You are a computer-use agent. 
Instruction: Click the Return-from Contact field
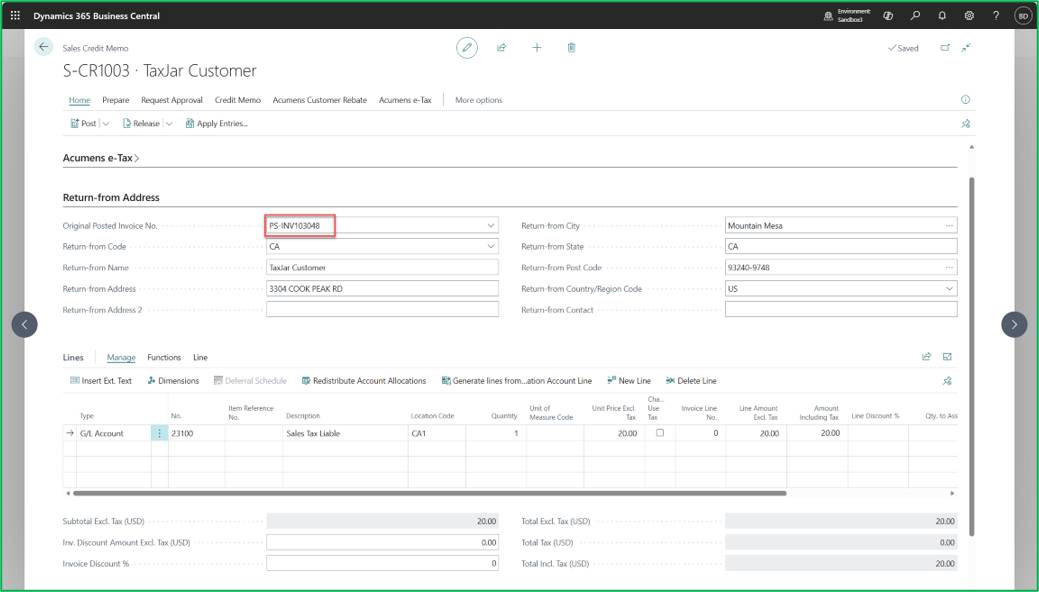[x=841, y=310]
